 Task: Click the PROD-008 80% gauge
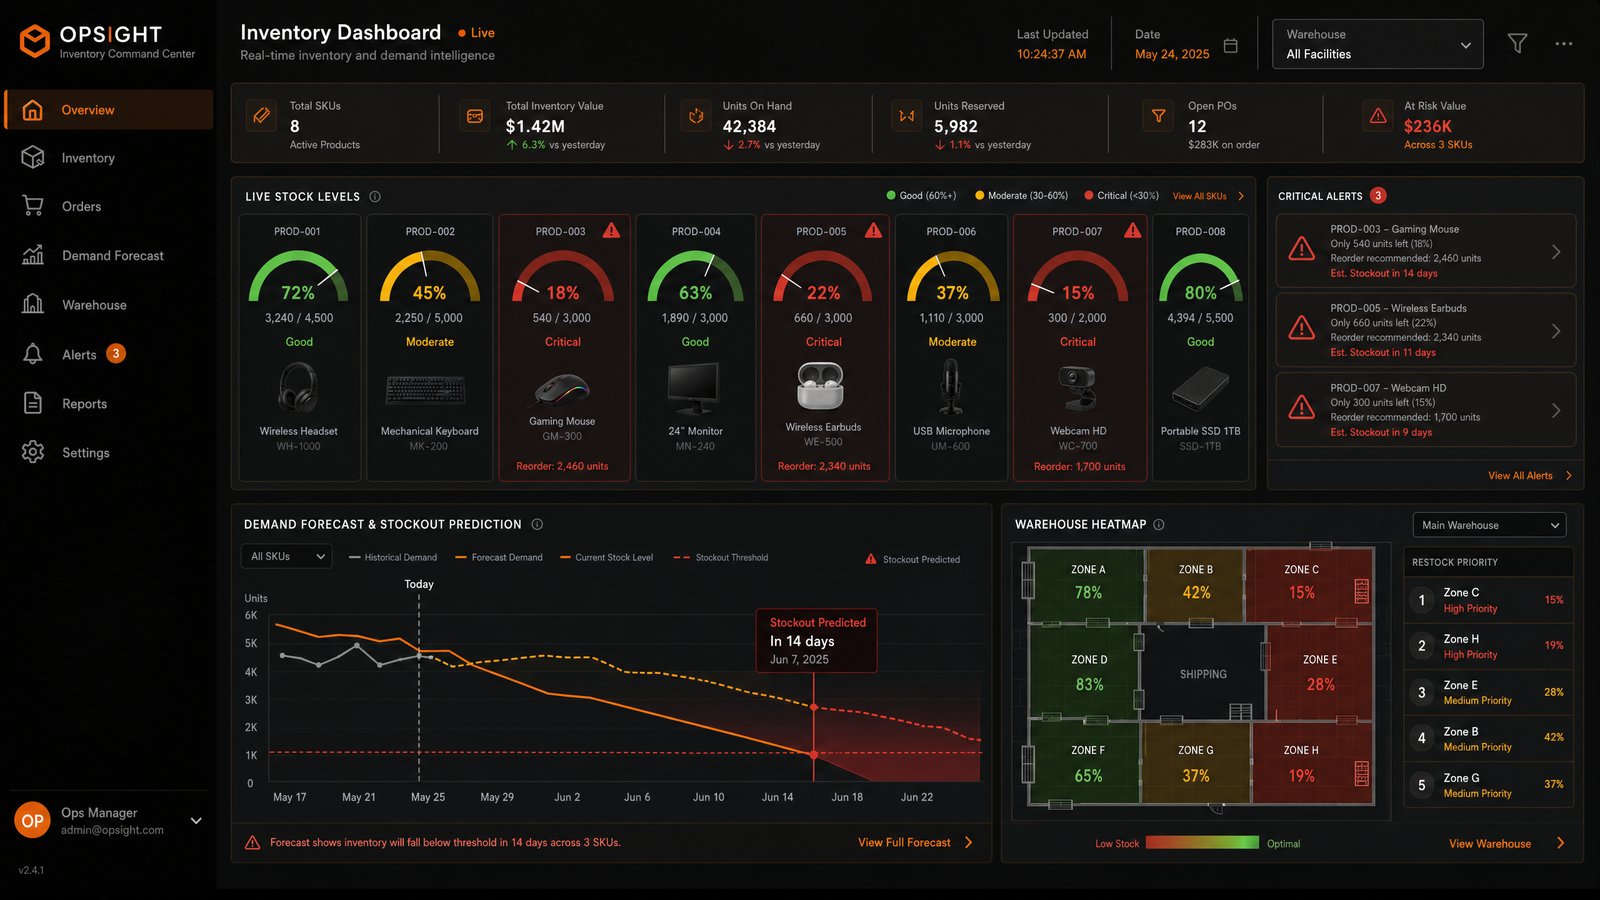(x=1200, y=278)
